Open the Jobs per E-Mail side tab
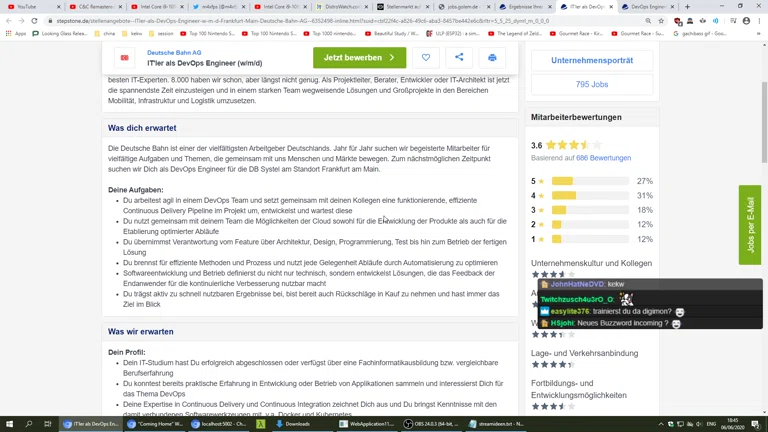Viewport: 768px width, 432px height. click(750, 225)
